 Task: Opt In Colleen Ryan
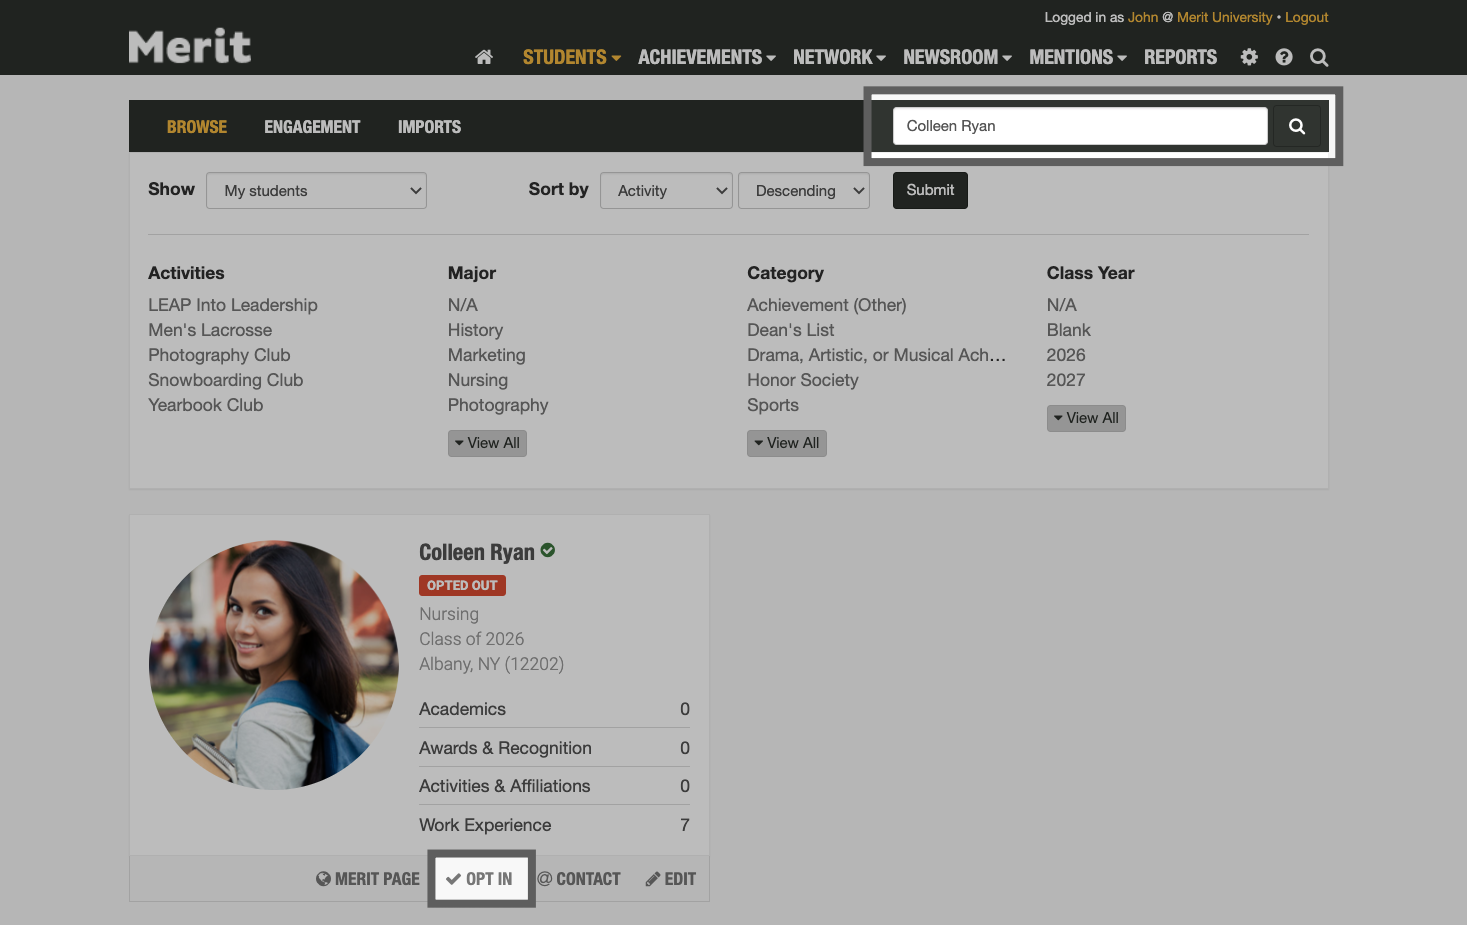(481, 878)
